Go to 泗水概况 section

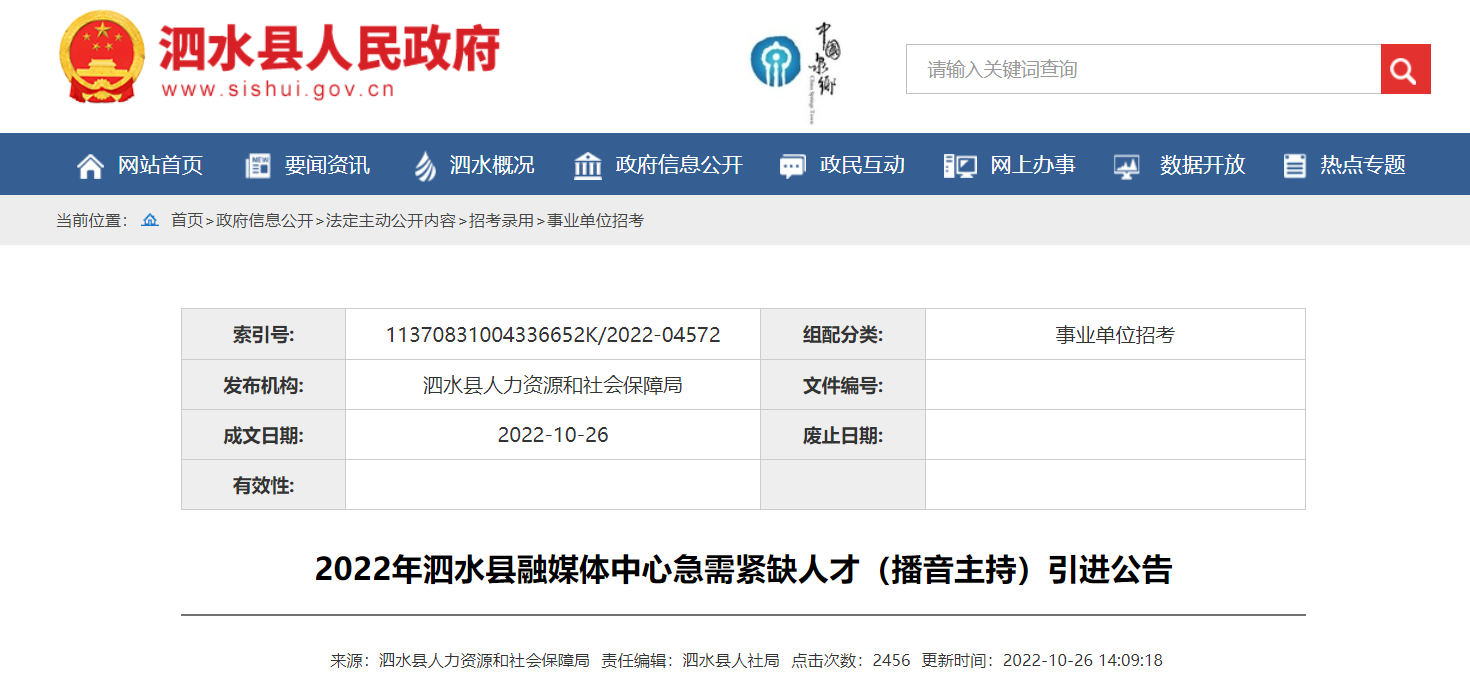[492, 165]
